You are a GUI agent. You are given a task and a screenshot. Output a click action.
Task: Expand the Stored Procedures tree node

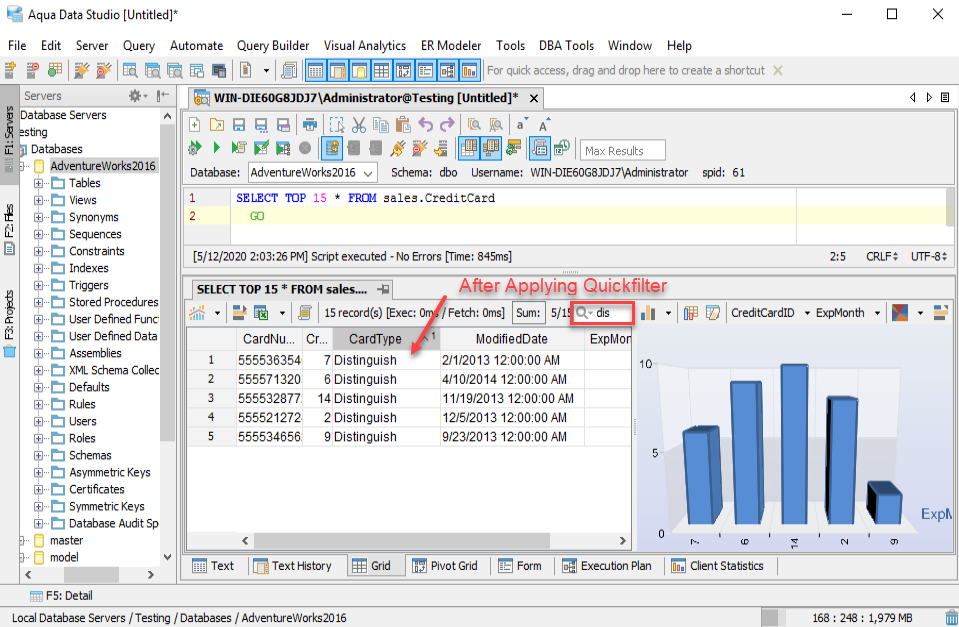click(40, 302)
